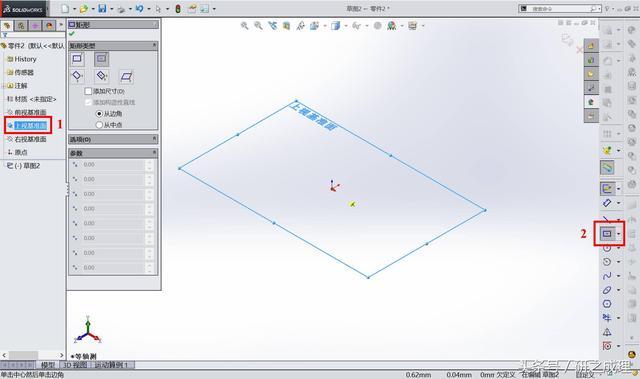Select the Smart Dimension tool icon
640x379 pixels.
pos(607,203)
